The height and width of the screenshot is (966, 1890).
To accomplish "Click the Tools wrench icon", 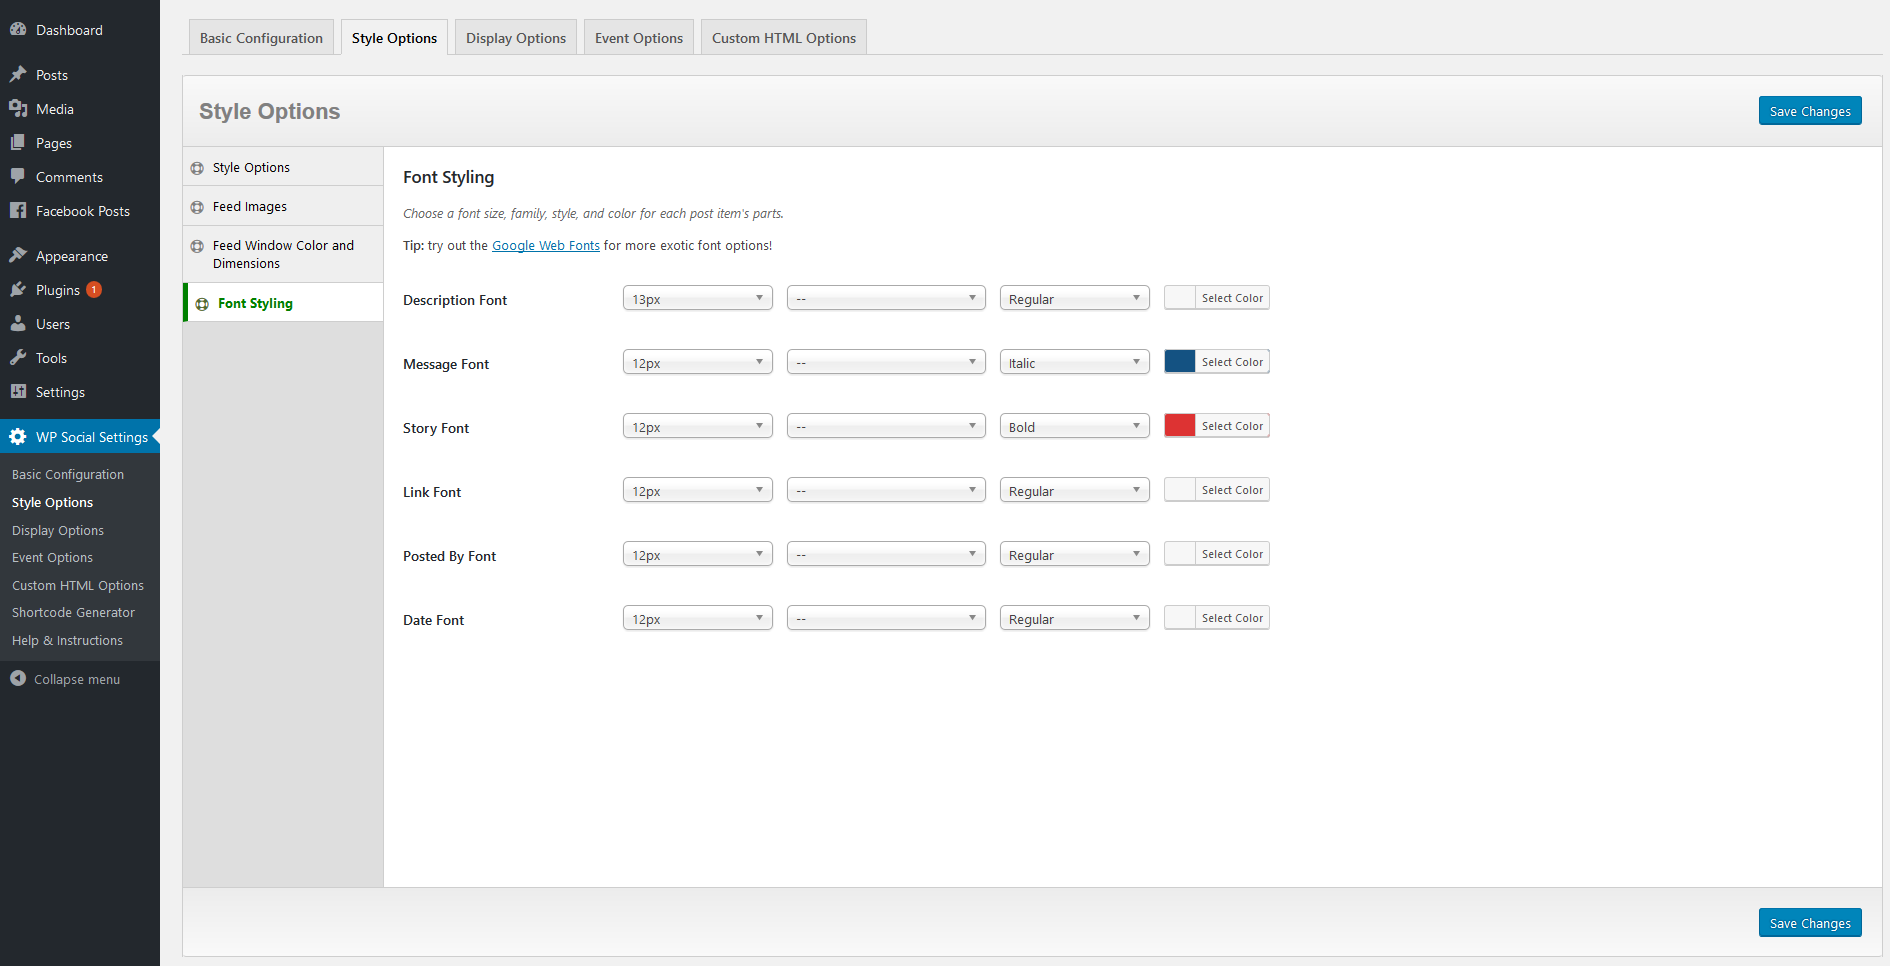I will [18, 358].
